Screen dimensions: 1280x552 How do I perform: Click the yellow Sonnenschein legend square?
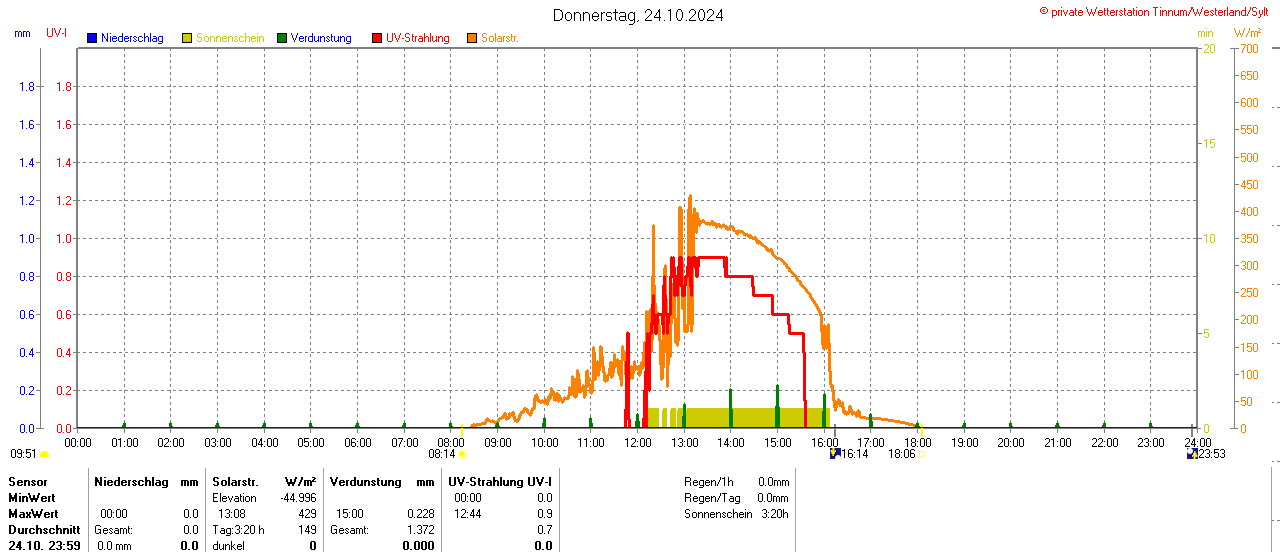pos(187,38)
